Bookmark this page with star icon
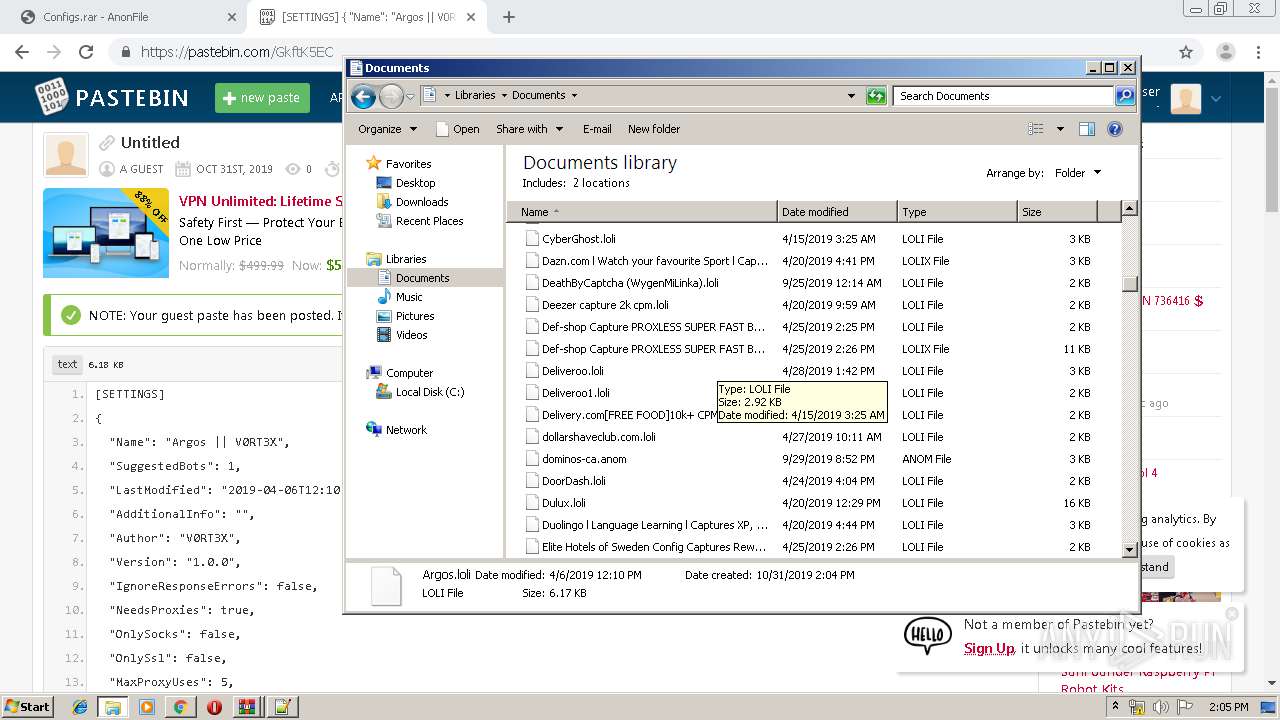 click(x=1186, y=52)
